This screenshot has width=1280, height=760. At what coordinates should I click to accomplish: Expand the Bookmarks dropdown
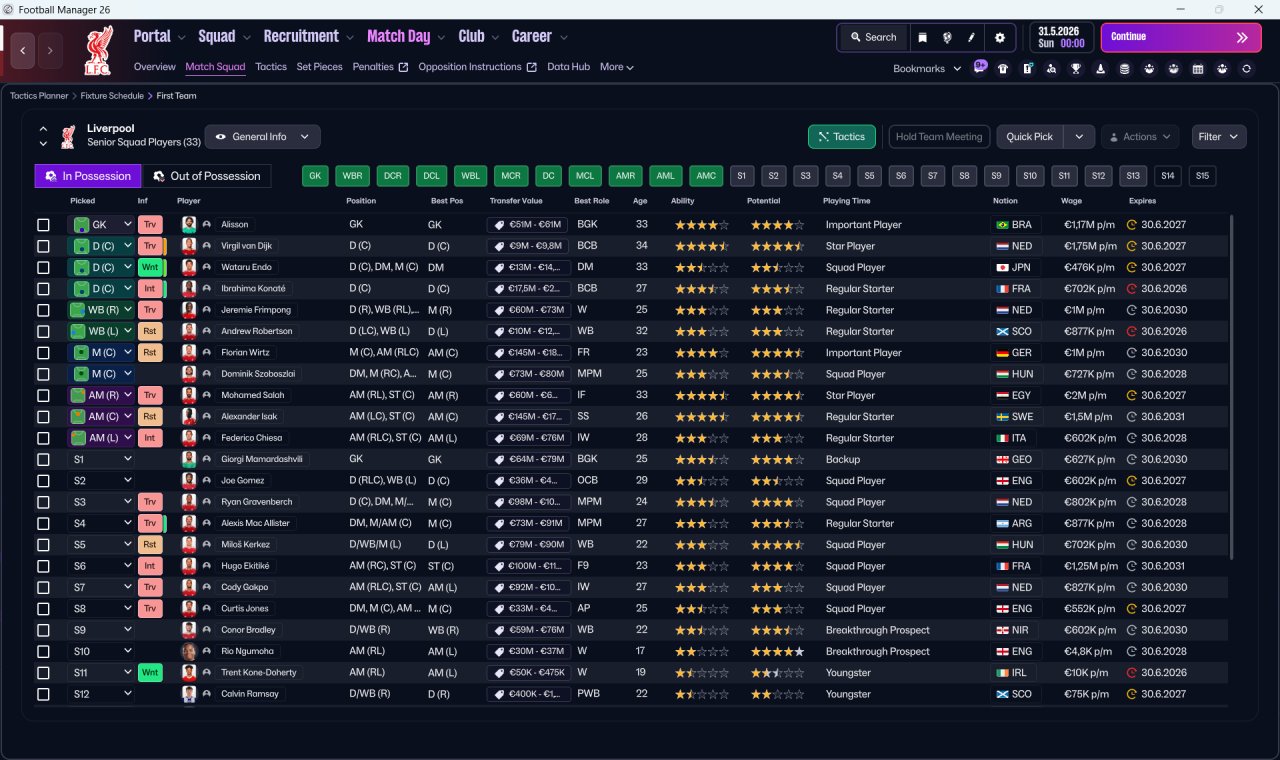927,69
